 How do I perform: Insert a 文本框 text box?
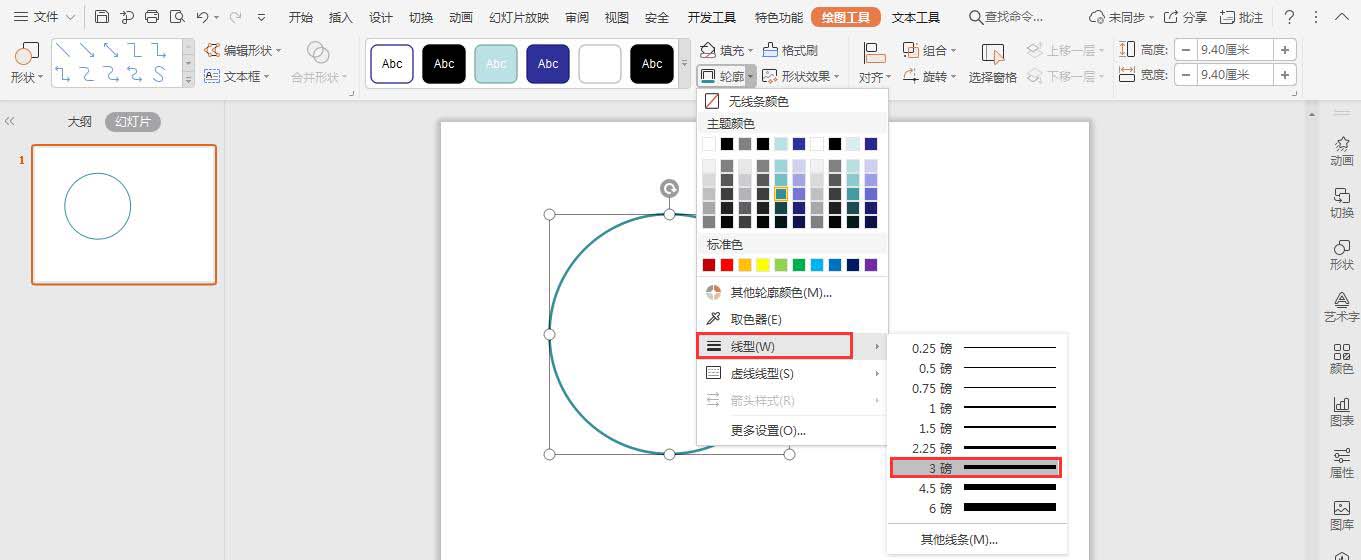pyautogui.click(x=236, y=76)
